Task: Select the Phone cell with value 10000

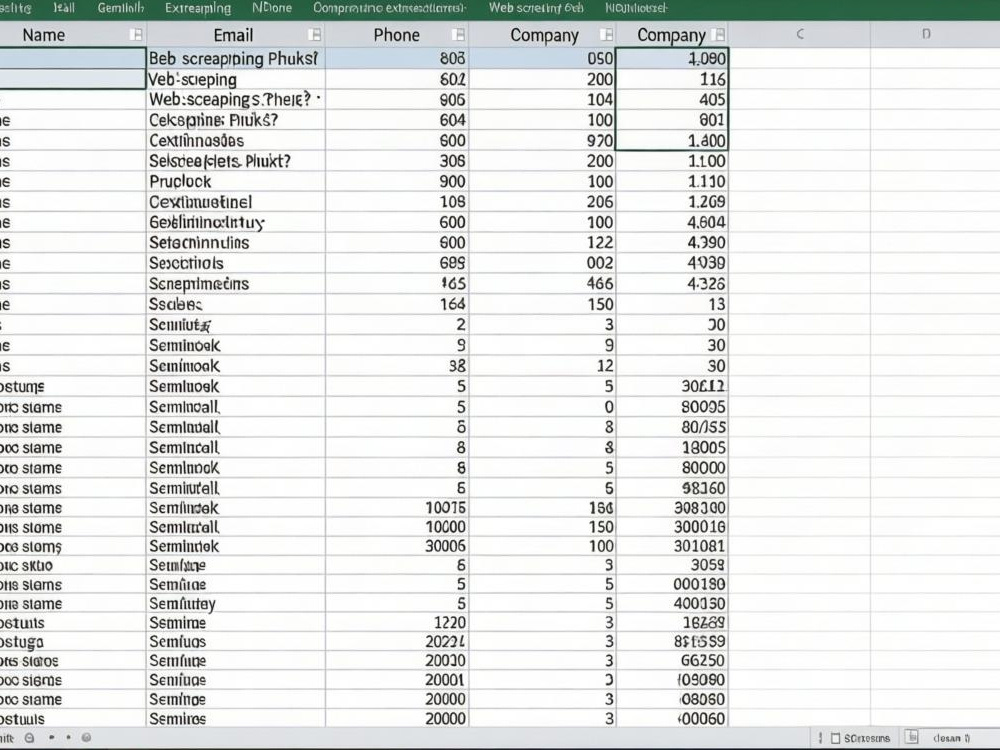Action: [397, 527]
